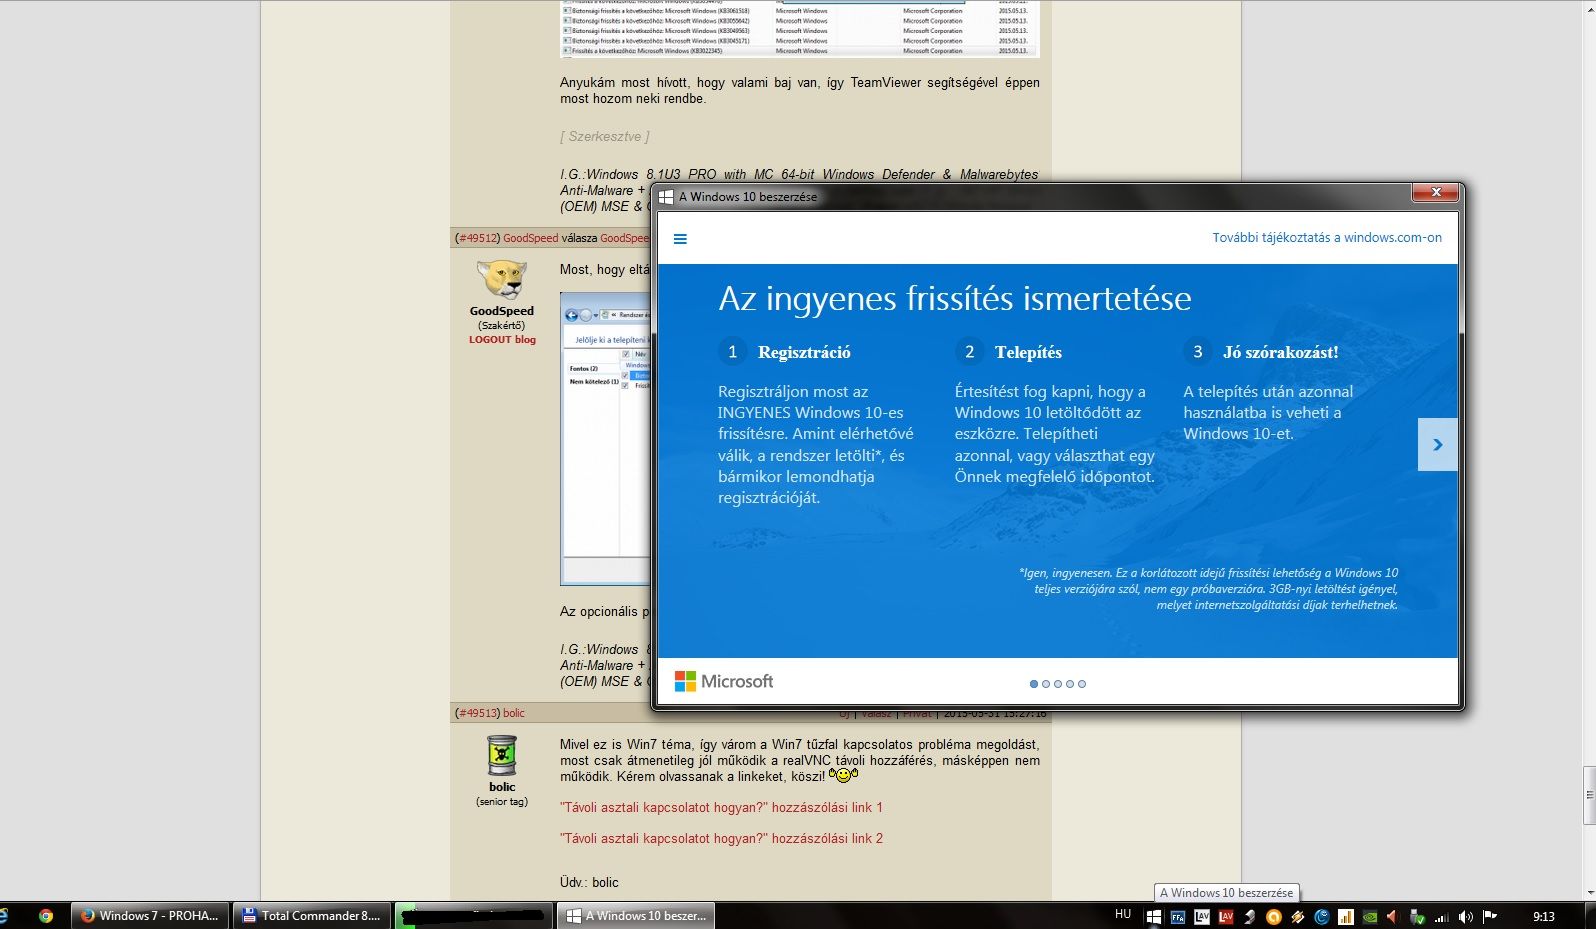Open the update list screenshot thumbnail in the top post
Screen dimensions: 1596x929
coord(800,28)
